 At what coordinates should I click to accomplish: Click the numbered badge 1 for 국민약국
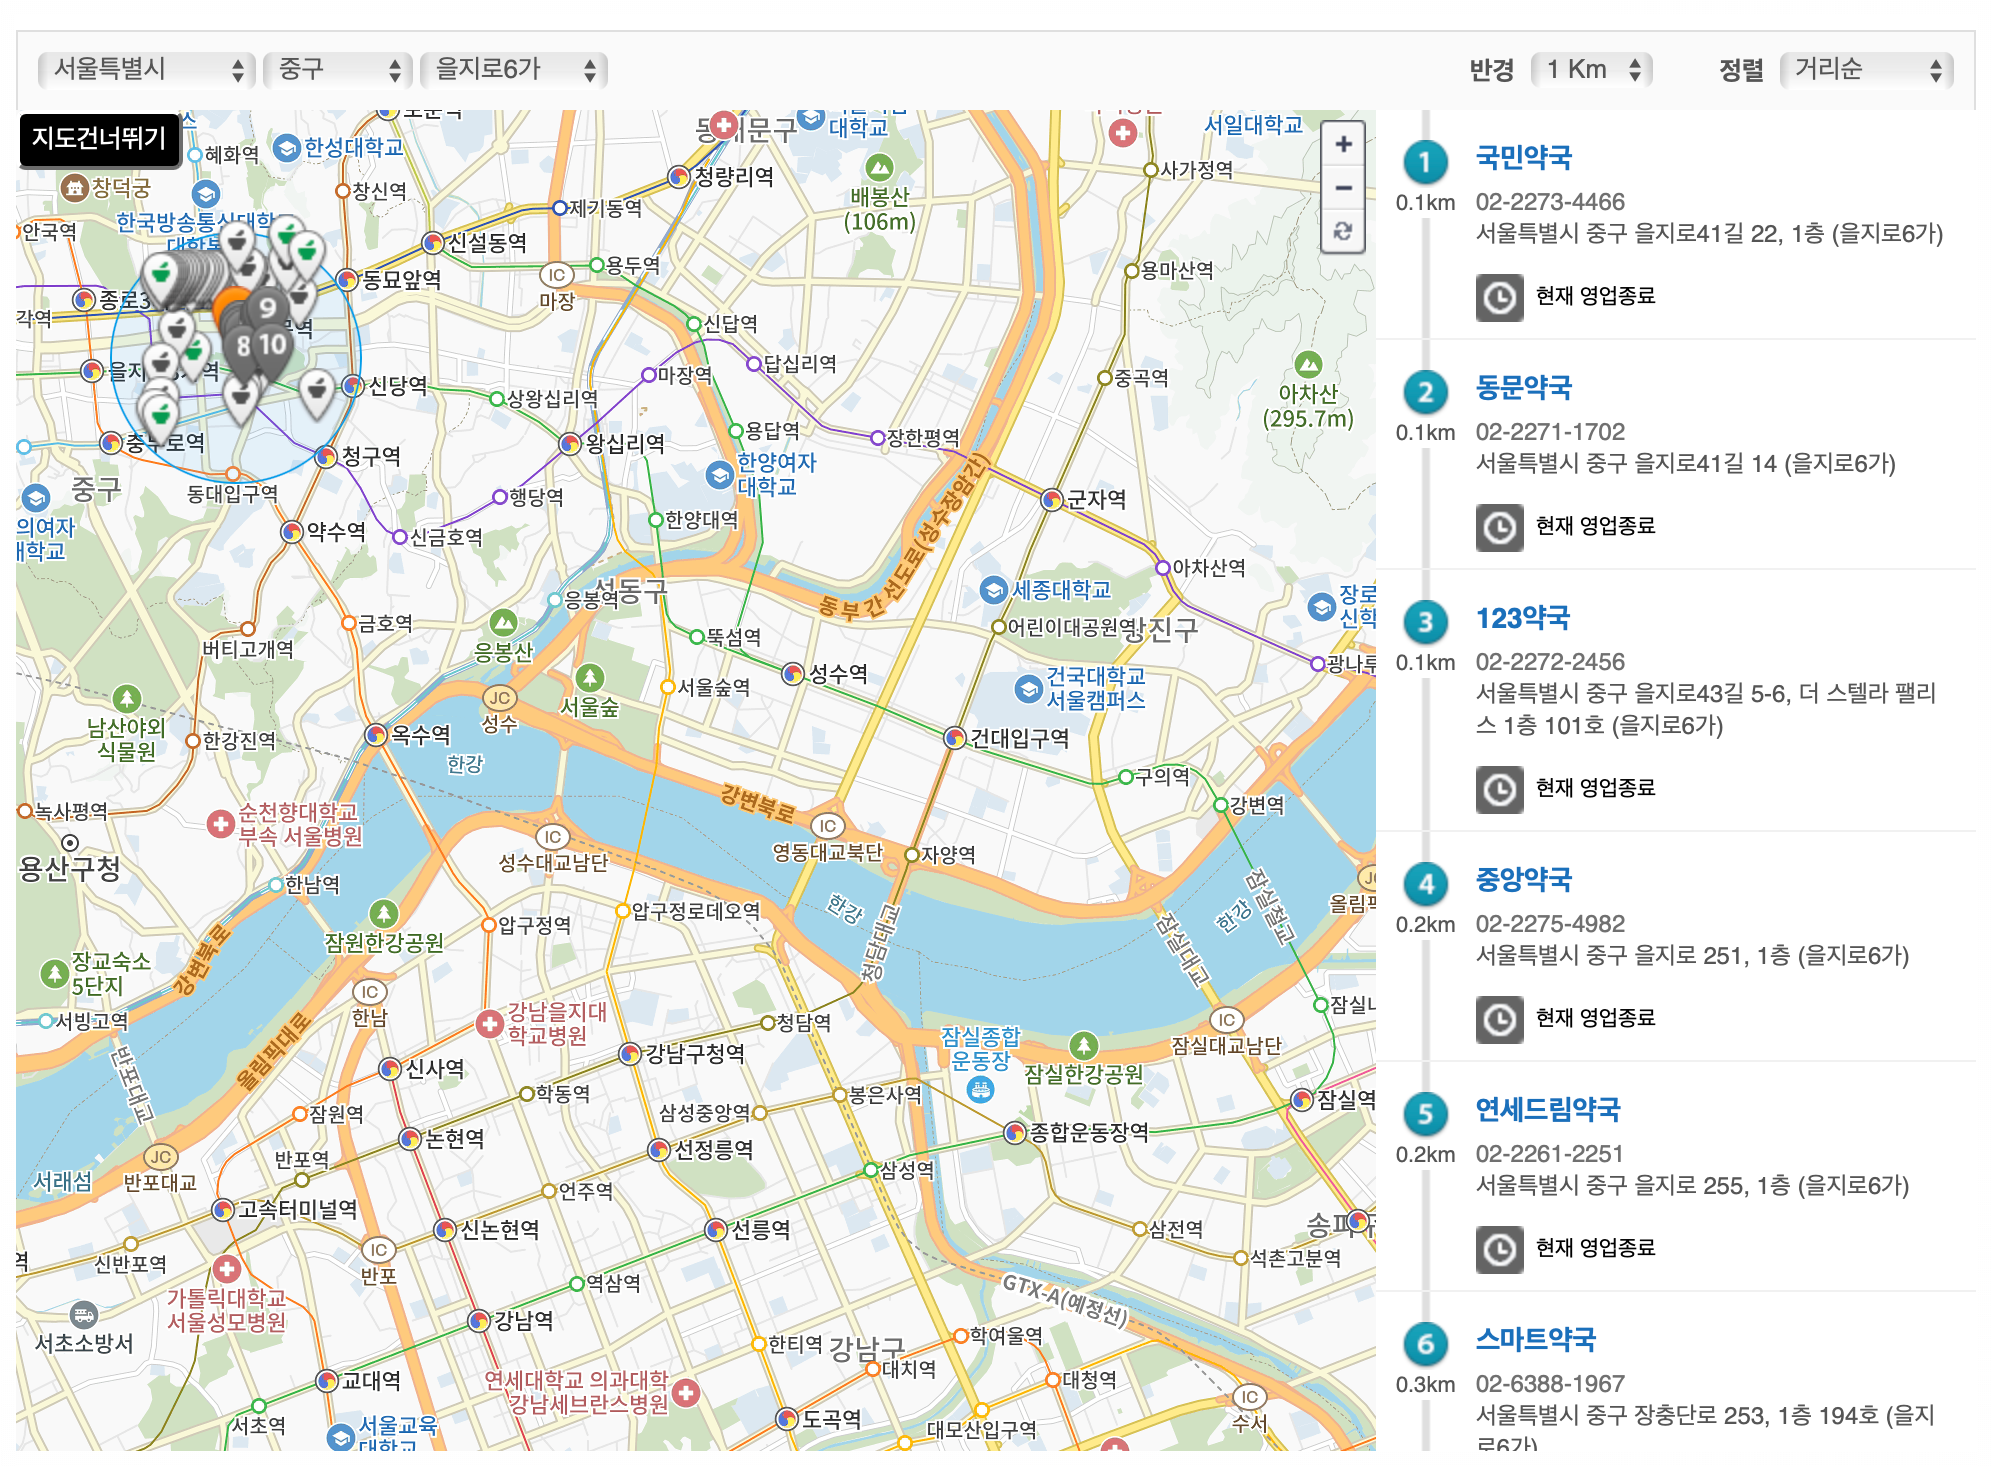tap(1425, 162)
